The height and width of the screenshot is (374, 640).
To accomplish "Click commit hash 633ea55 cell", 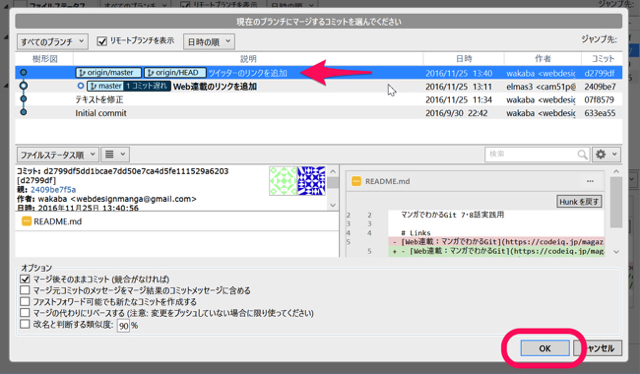I will coord(600,113).
